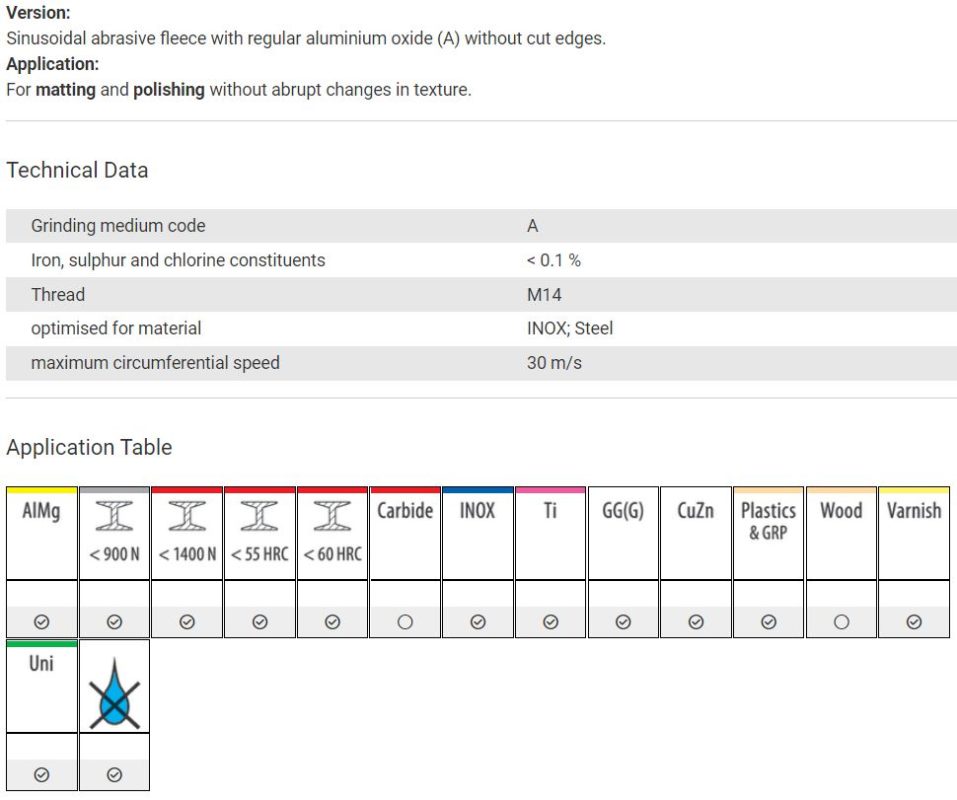Click the Uni material tile

(42, 686)
